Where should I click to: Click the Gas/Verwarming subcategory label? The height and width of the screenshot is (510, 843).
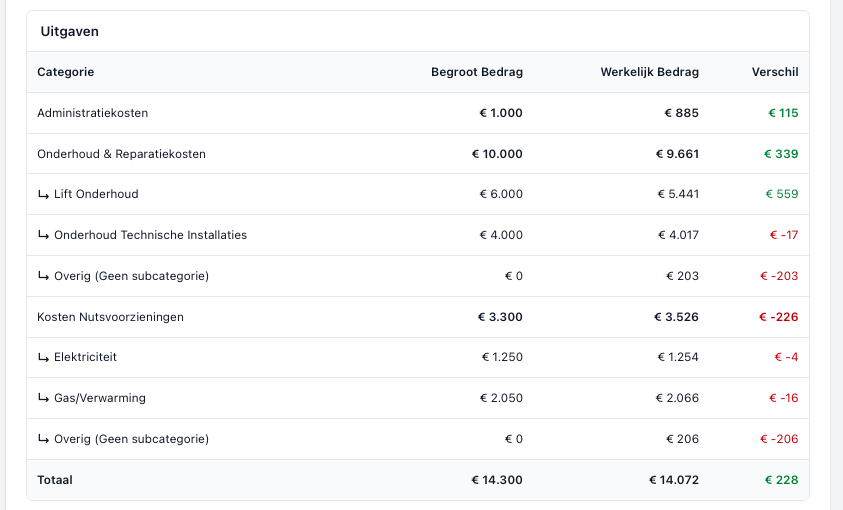coord(99,398)
